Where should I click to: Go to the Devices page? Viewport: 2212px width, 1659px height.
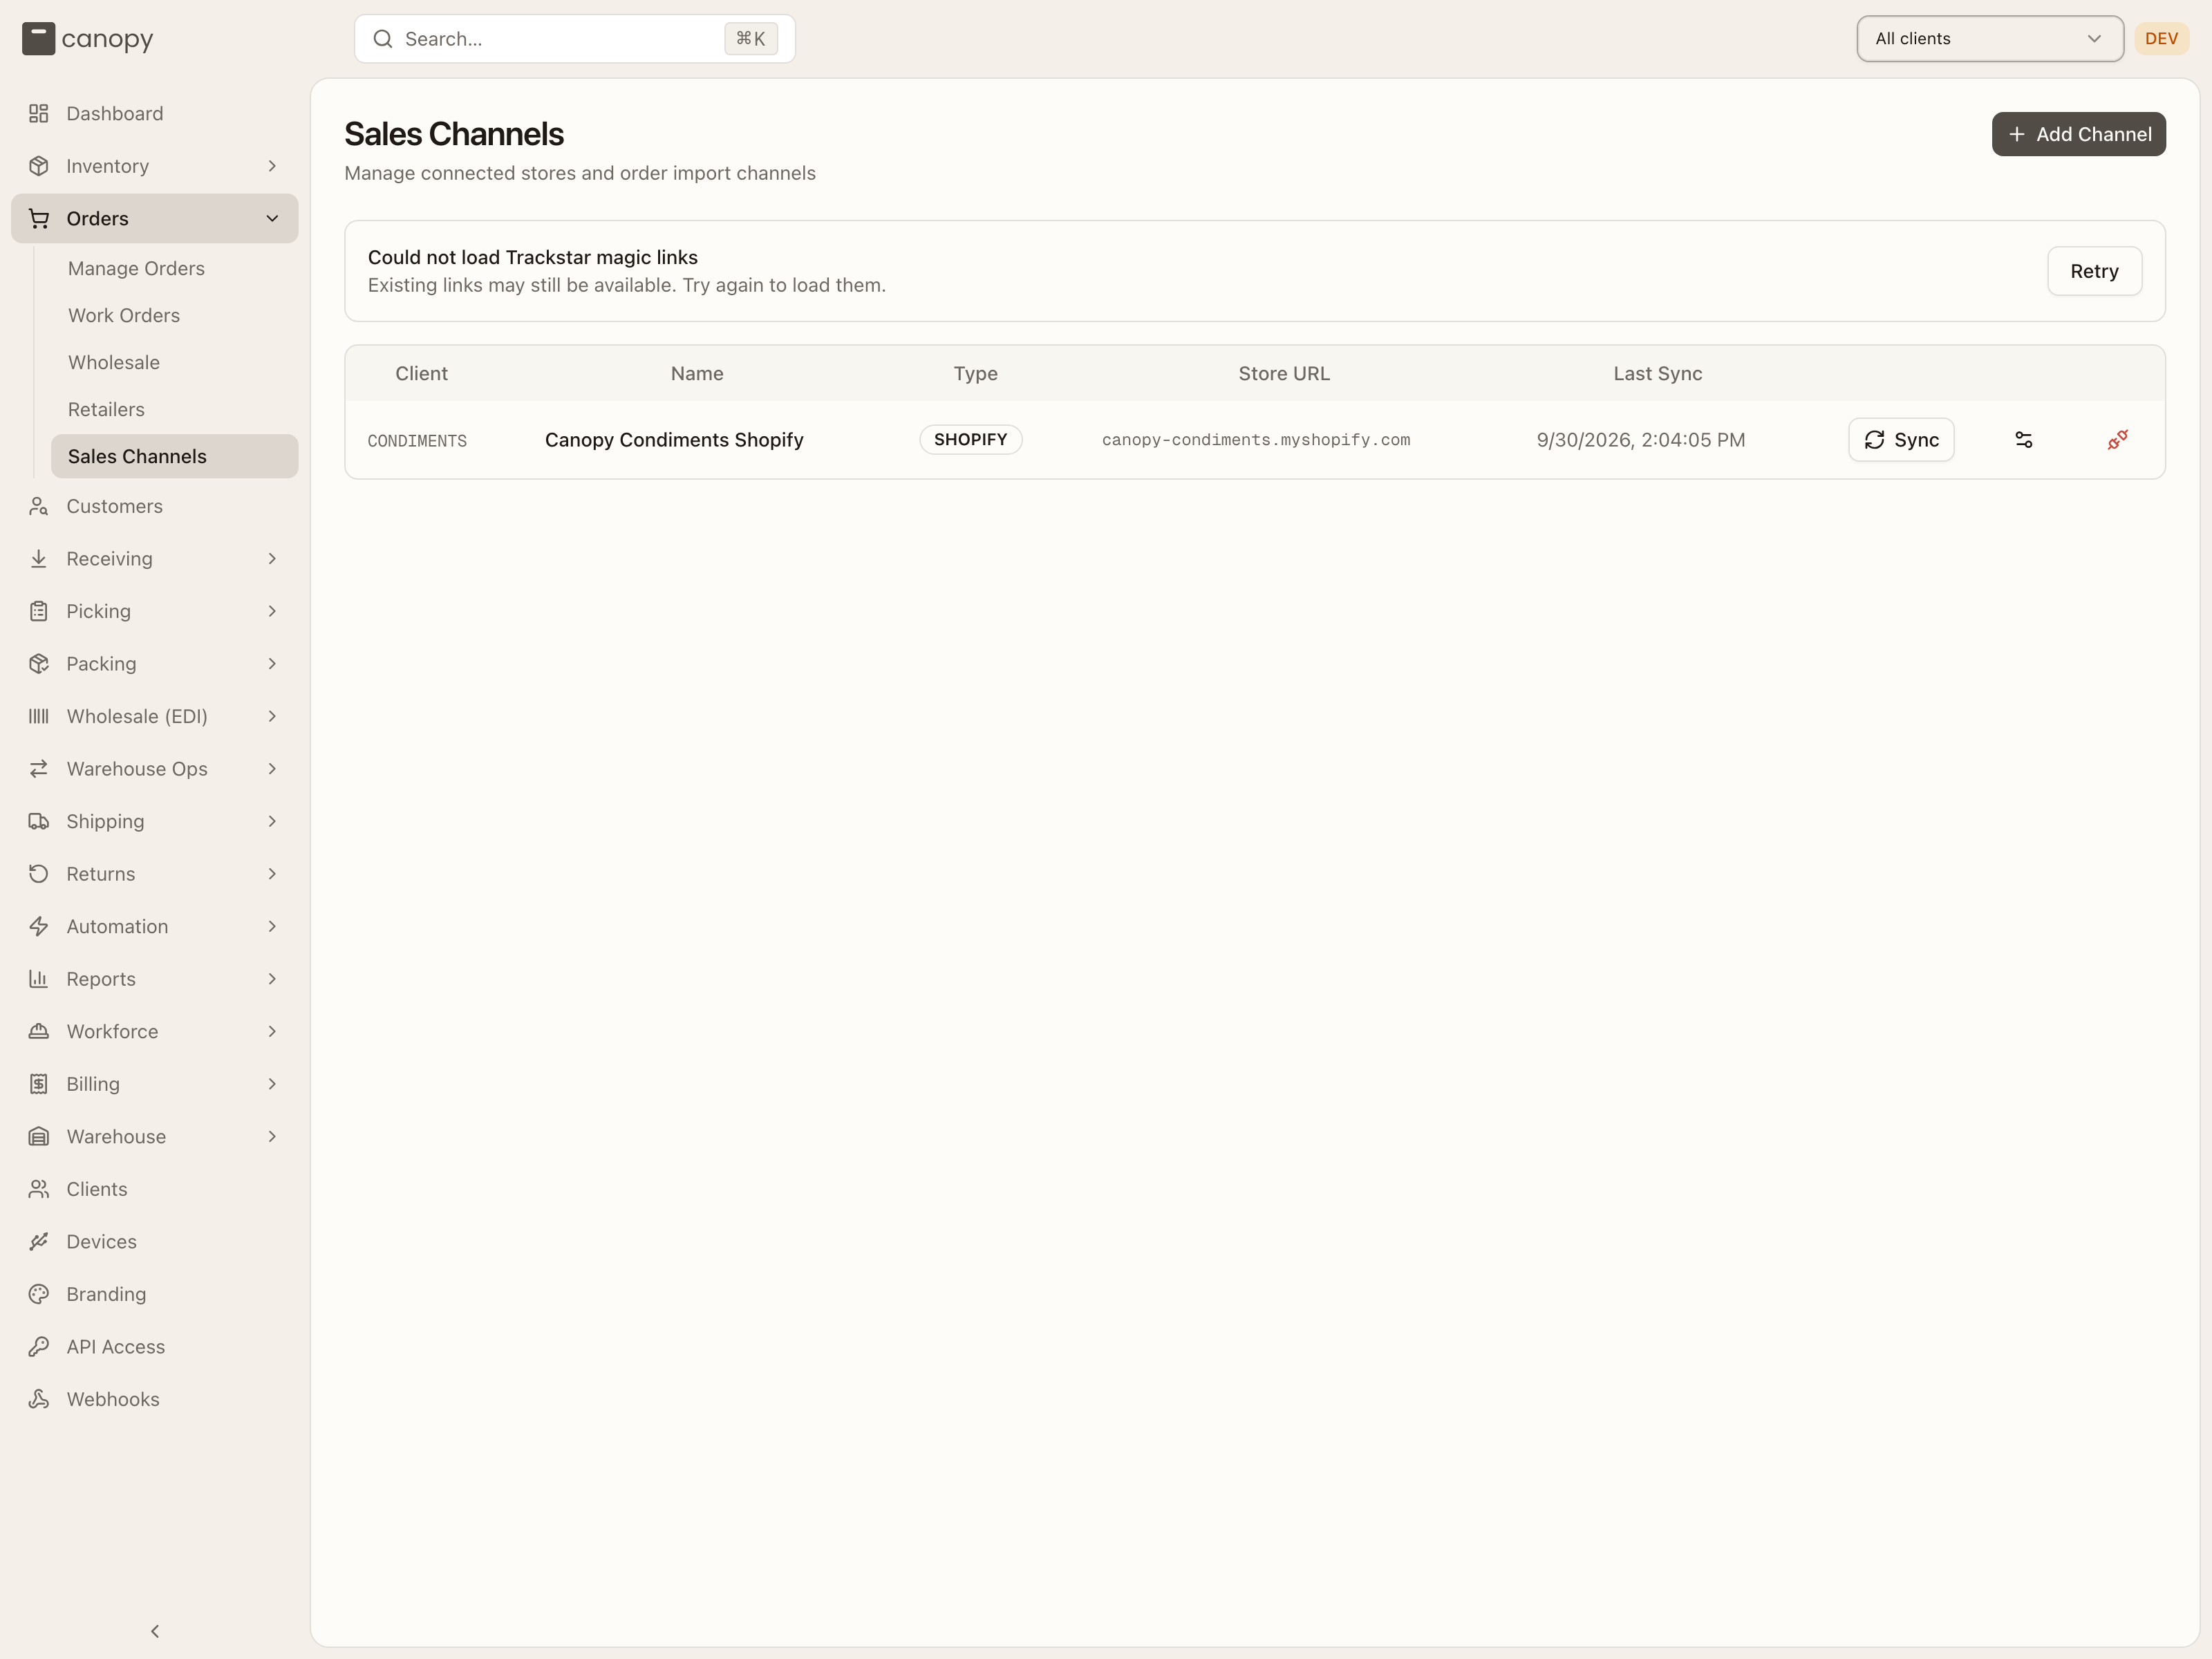tap(155, 1241)
